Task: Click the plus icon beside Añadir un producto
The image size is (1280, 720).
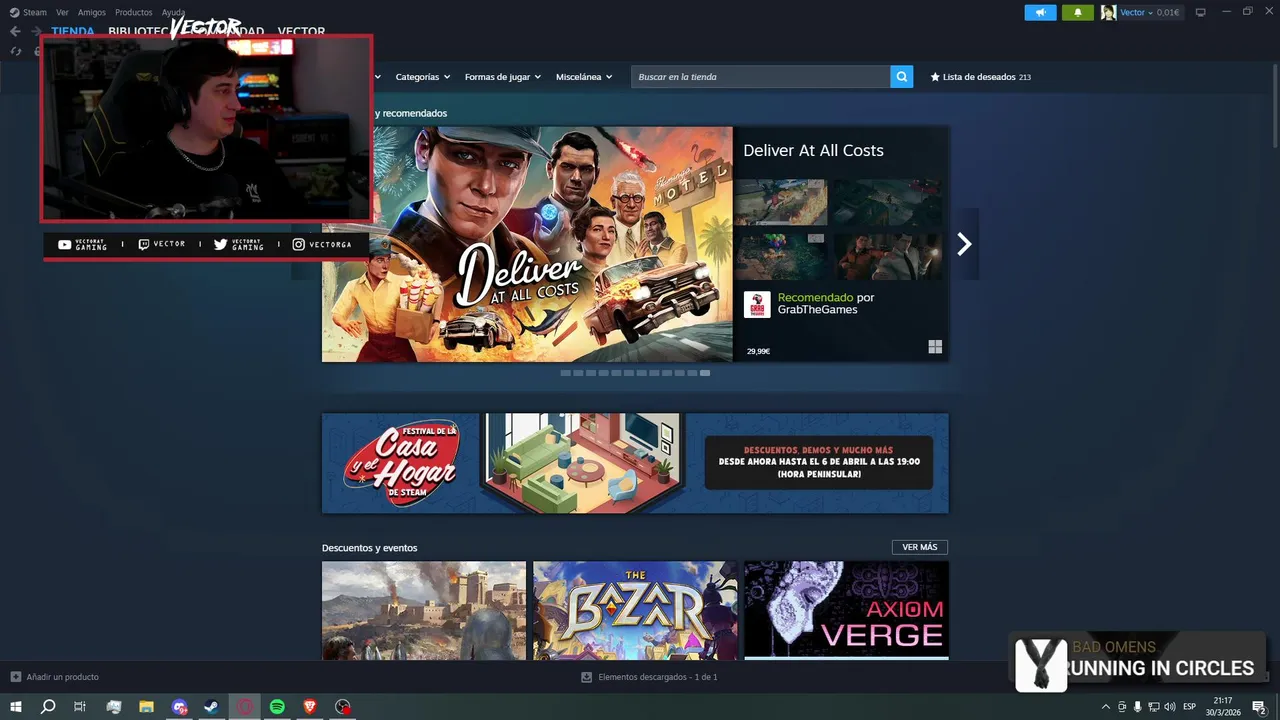Action: (15, 677)
